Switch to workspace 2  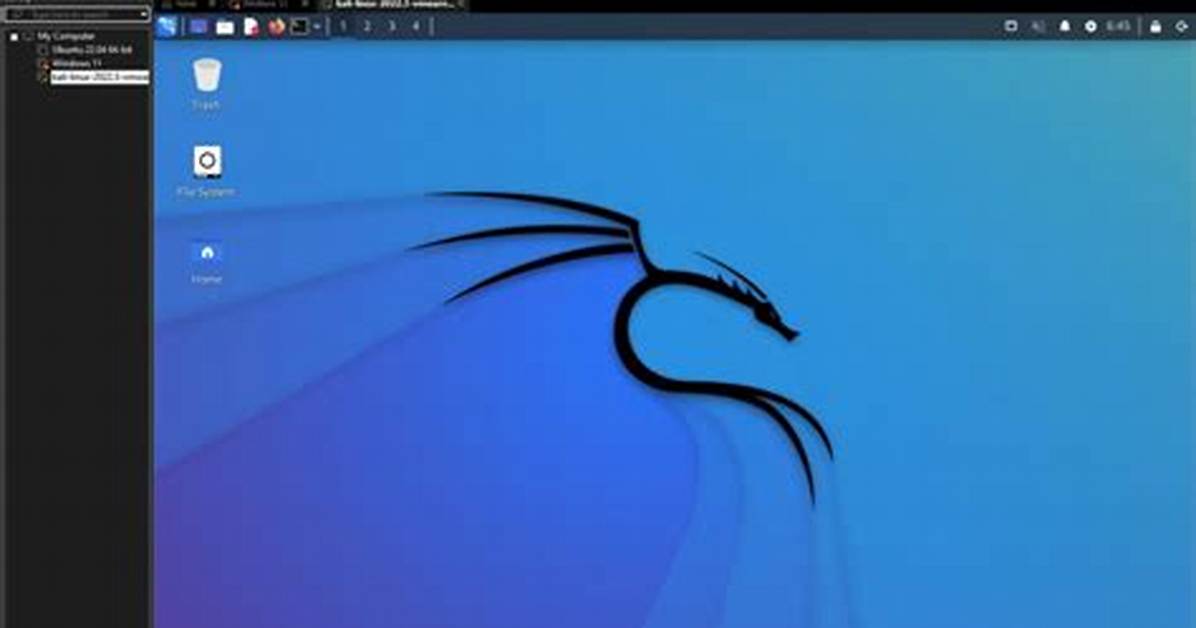coord(367,27)
